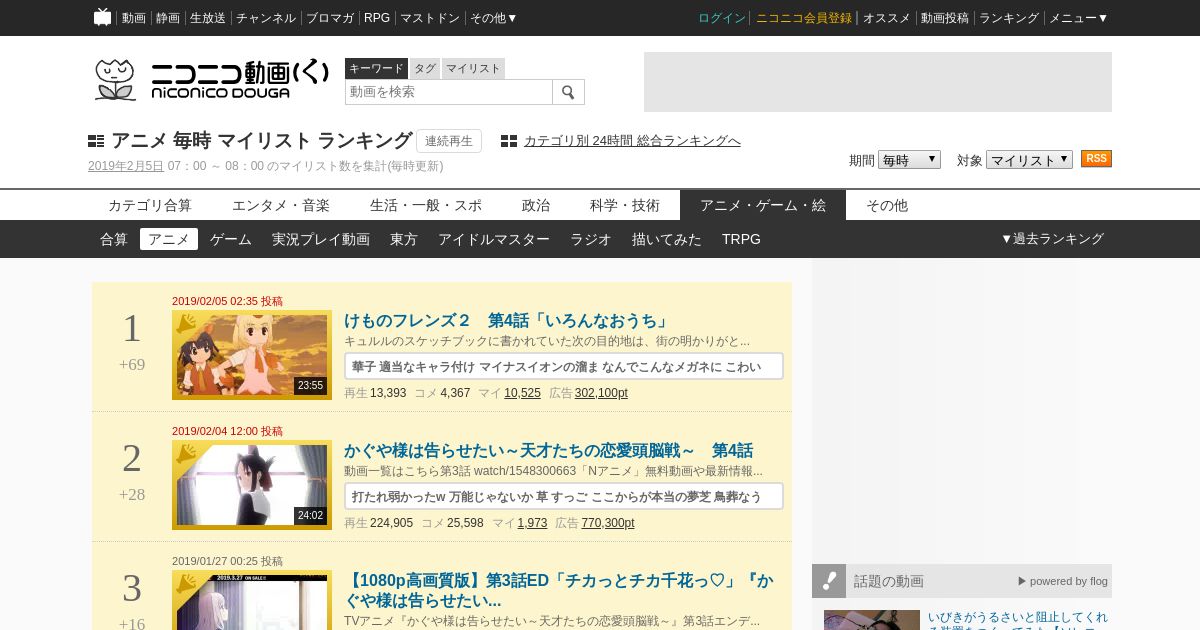The image size is (1200, 630).
Task: Click grid icon beside category ranking link
Action: (x=509, y=141)
